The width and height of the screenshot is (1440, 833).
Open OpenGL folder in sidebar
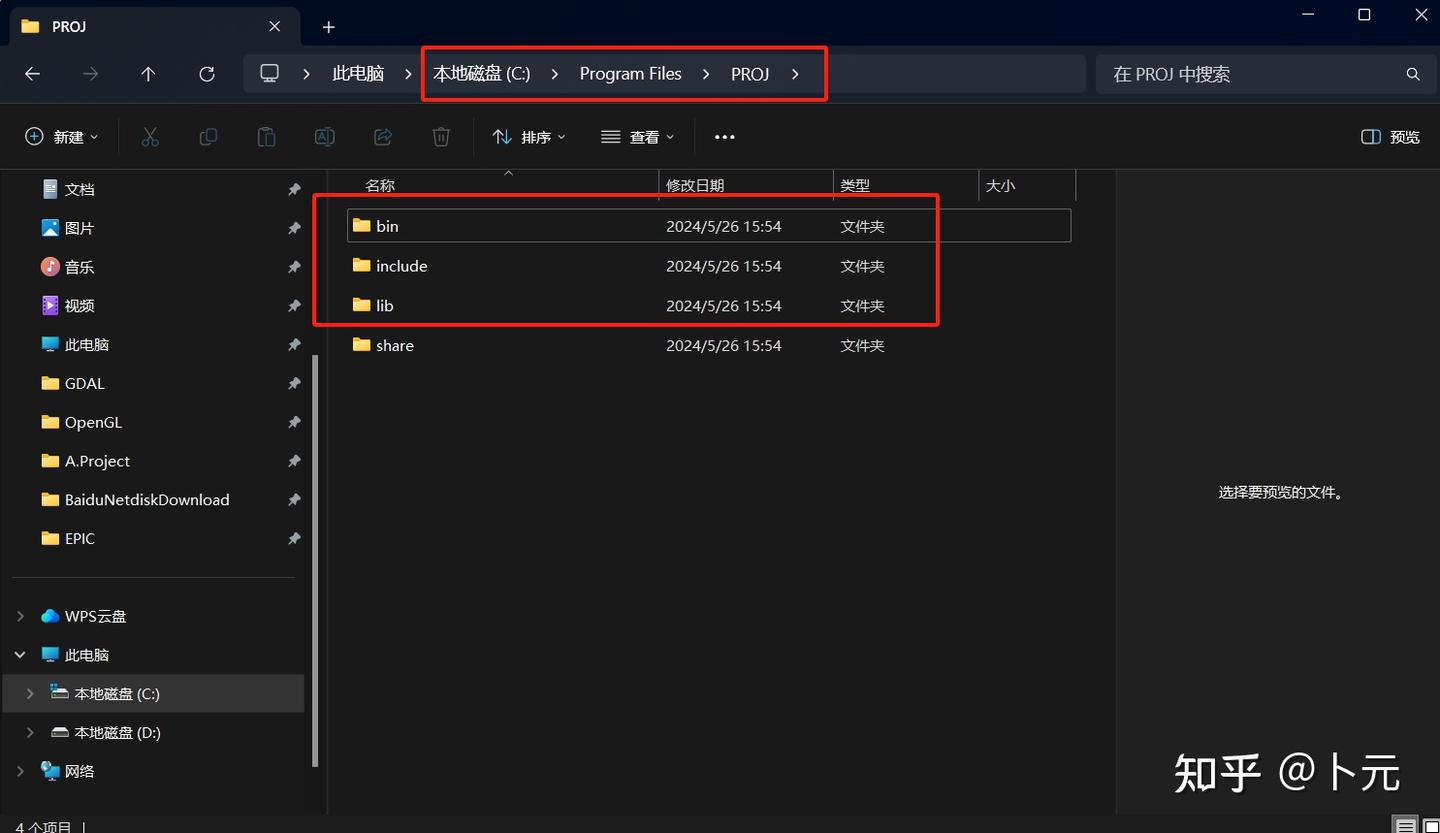[x=93, y=422]
